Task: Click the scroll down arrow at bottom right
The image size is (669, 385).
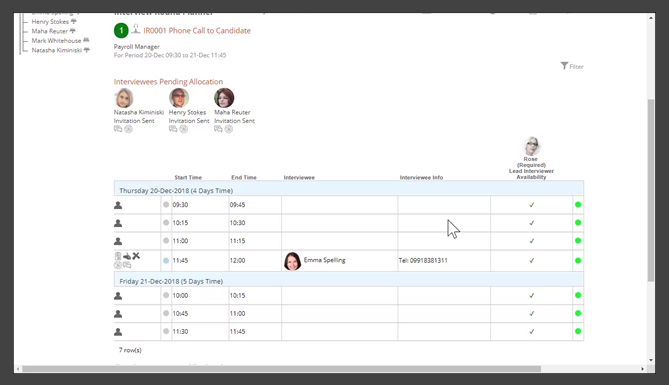Action: click(651, 360)
